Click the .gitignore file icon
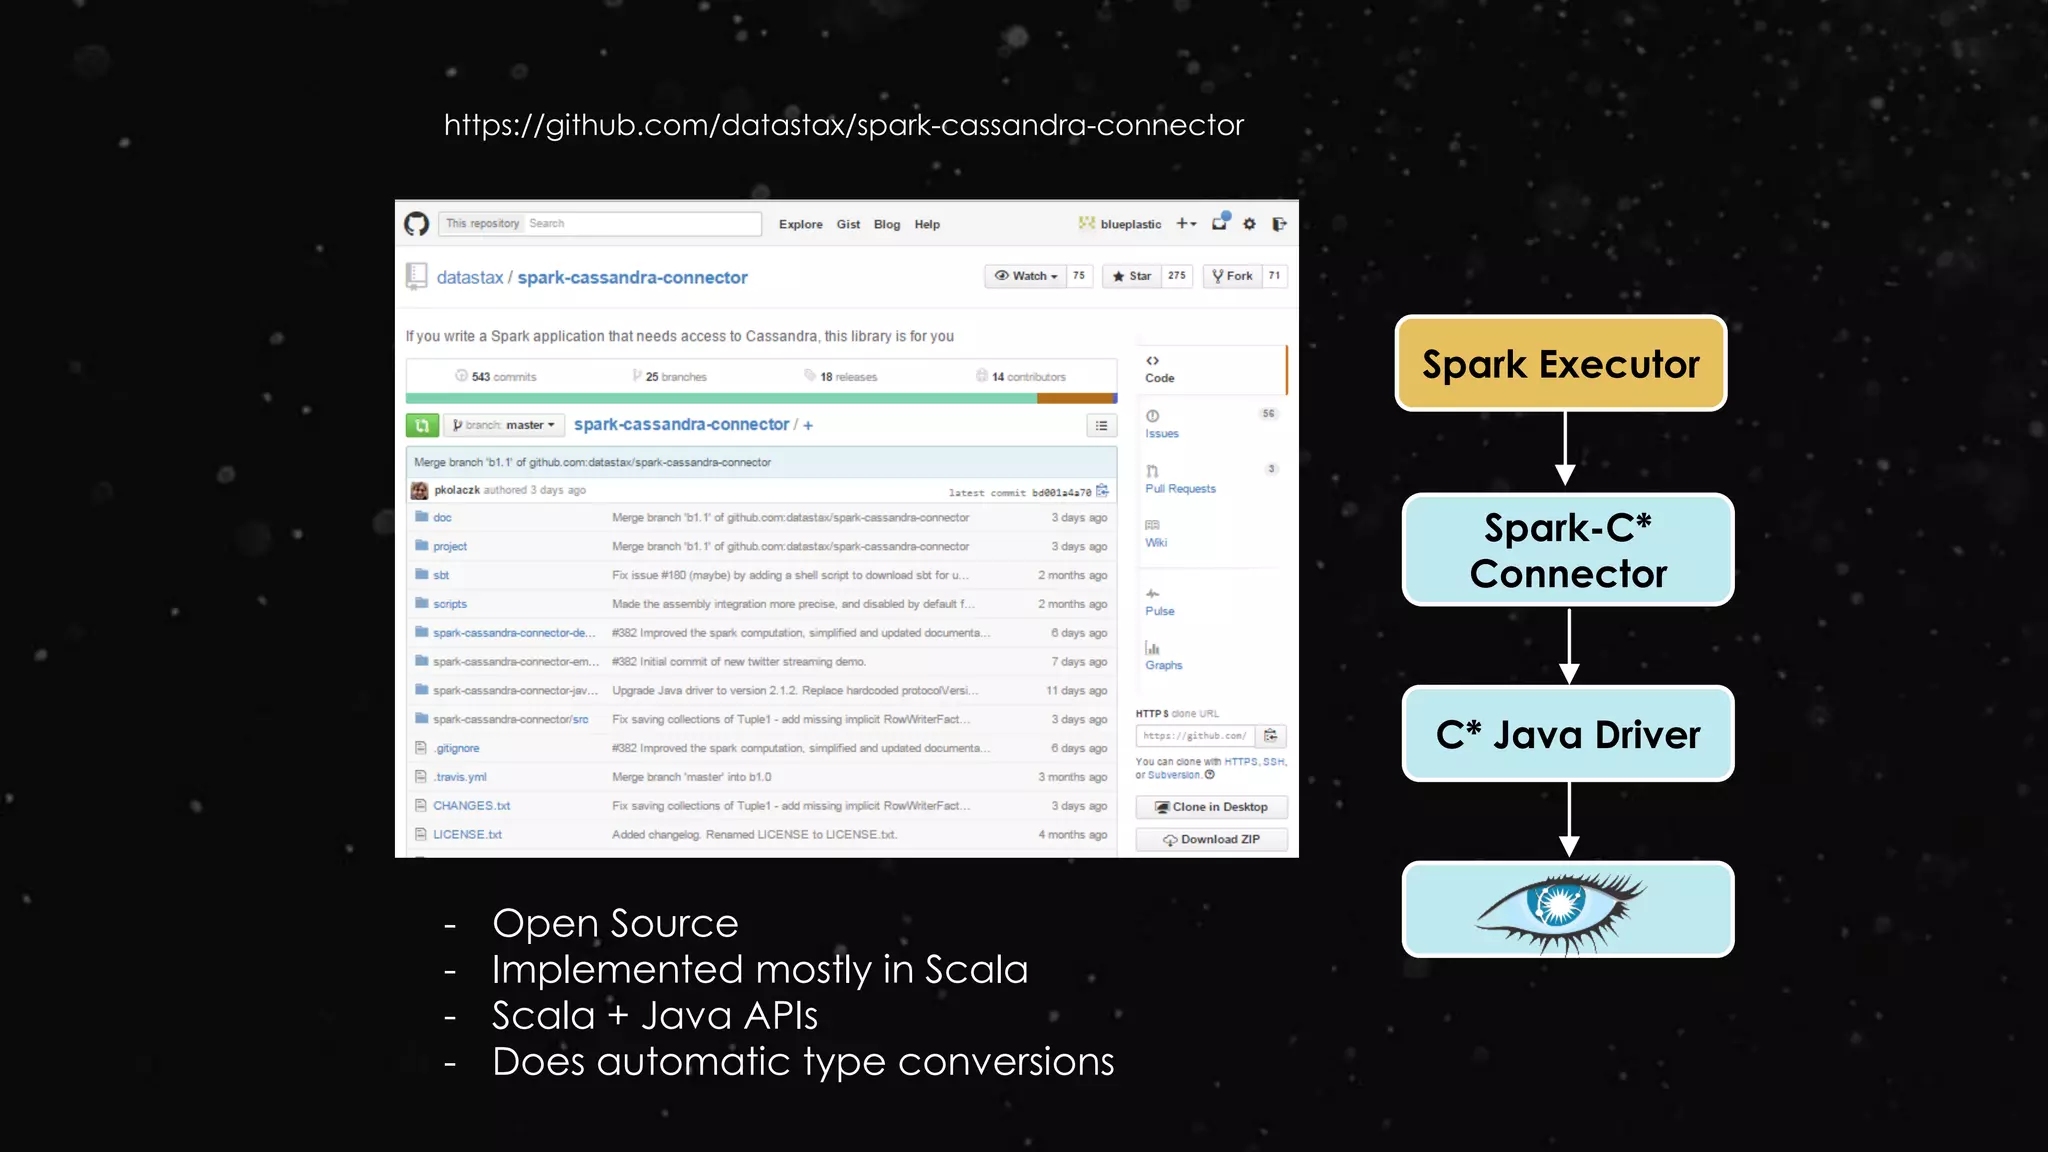The width and height of the screenshot is (2048, 1152). [x=421, y=748]
